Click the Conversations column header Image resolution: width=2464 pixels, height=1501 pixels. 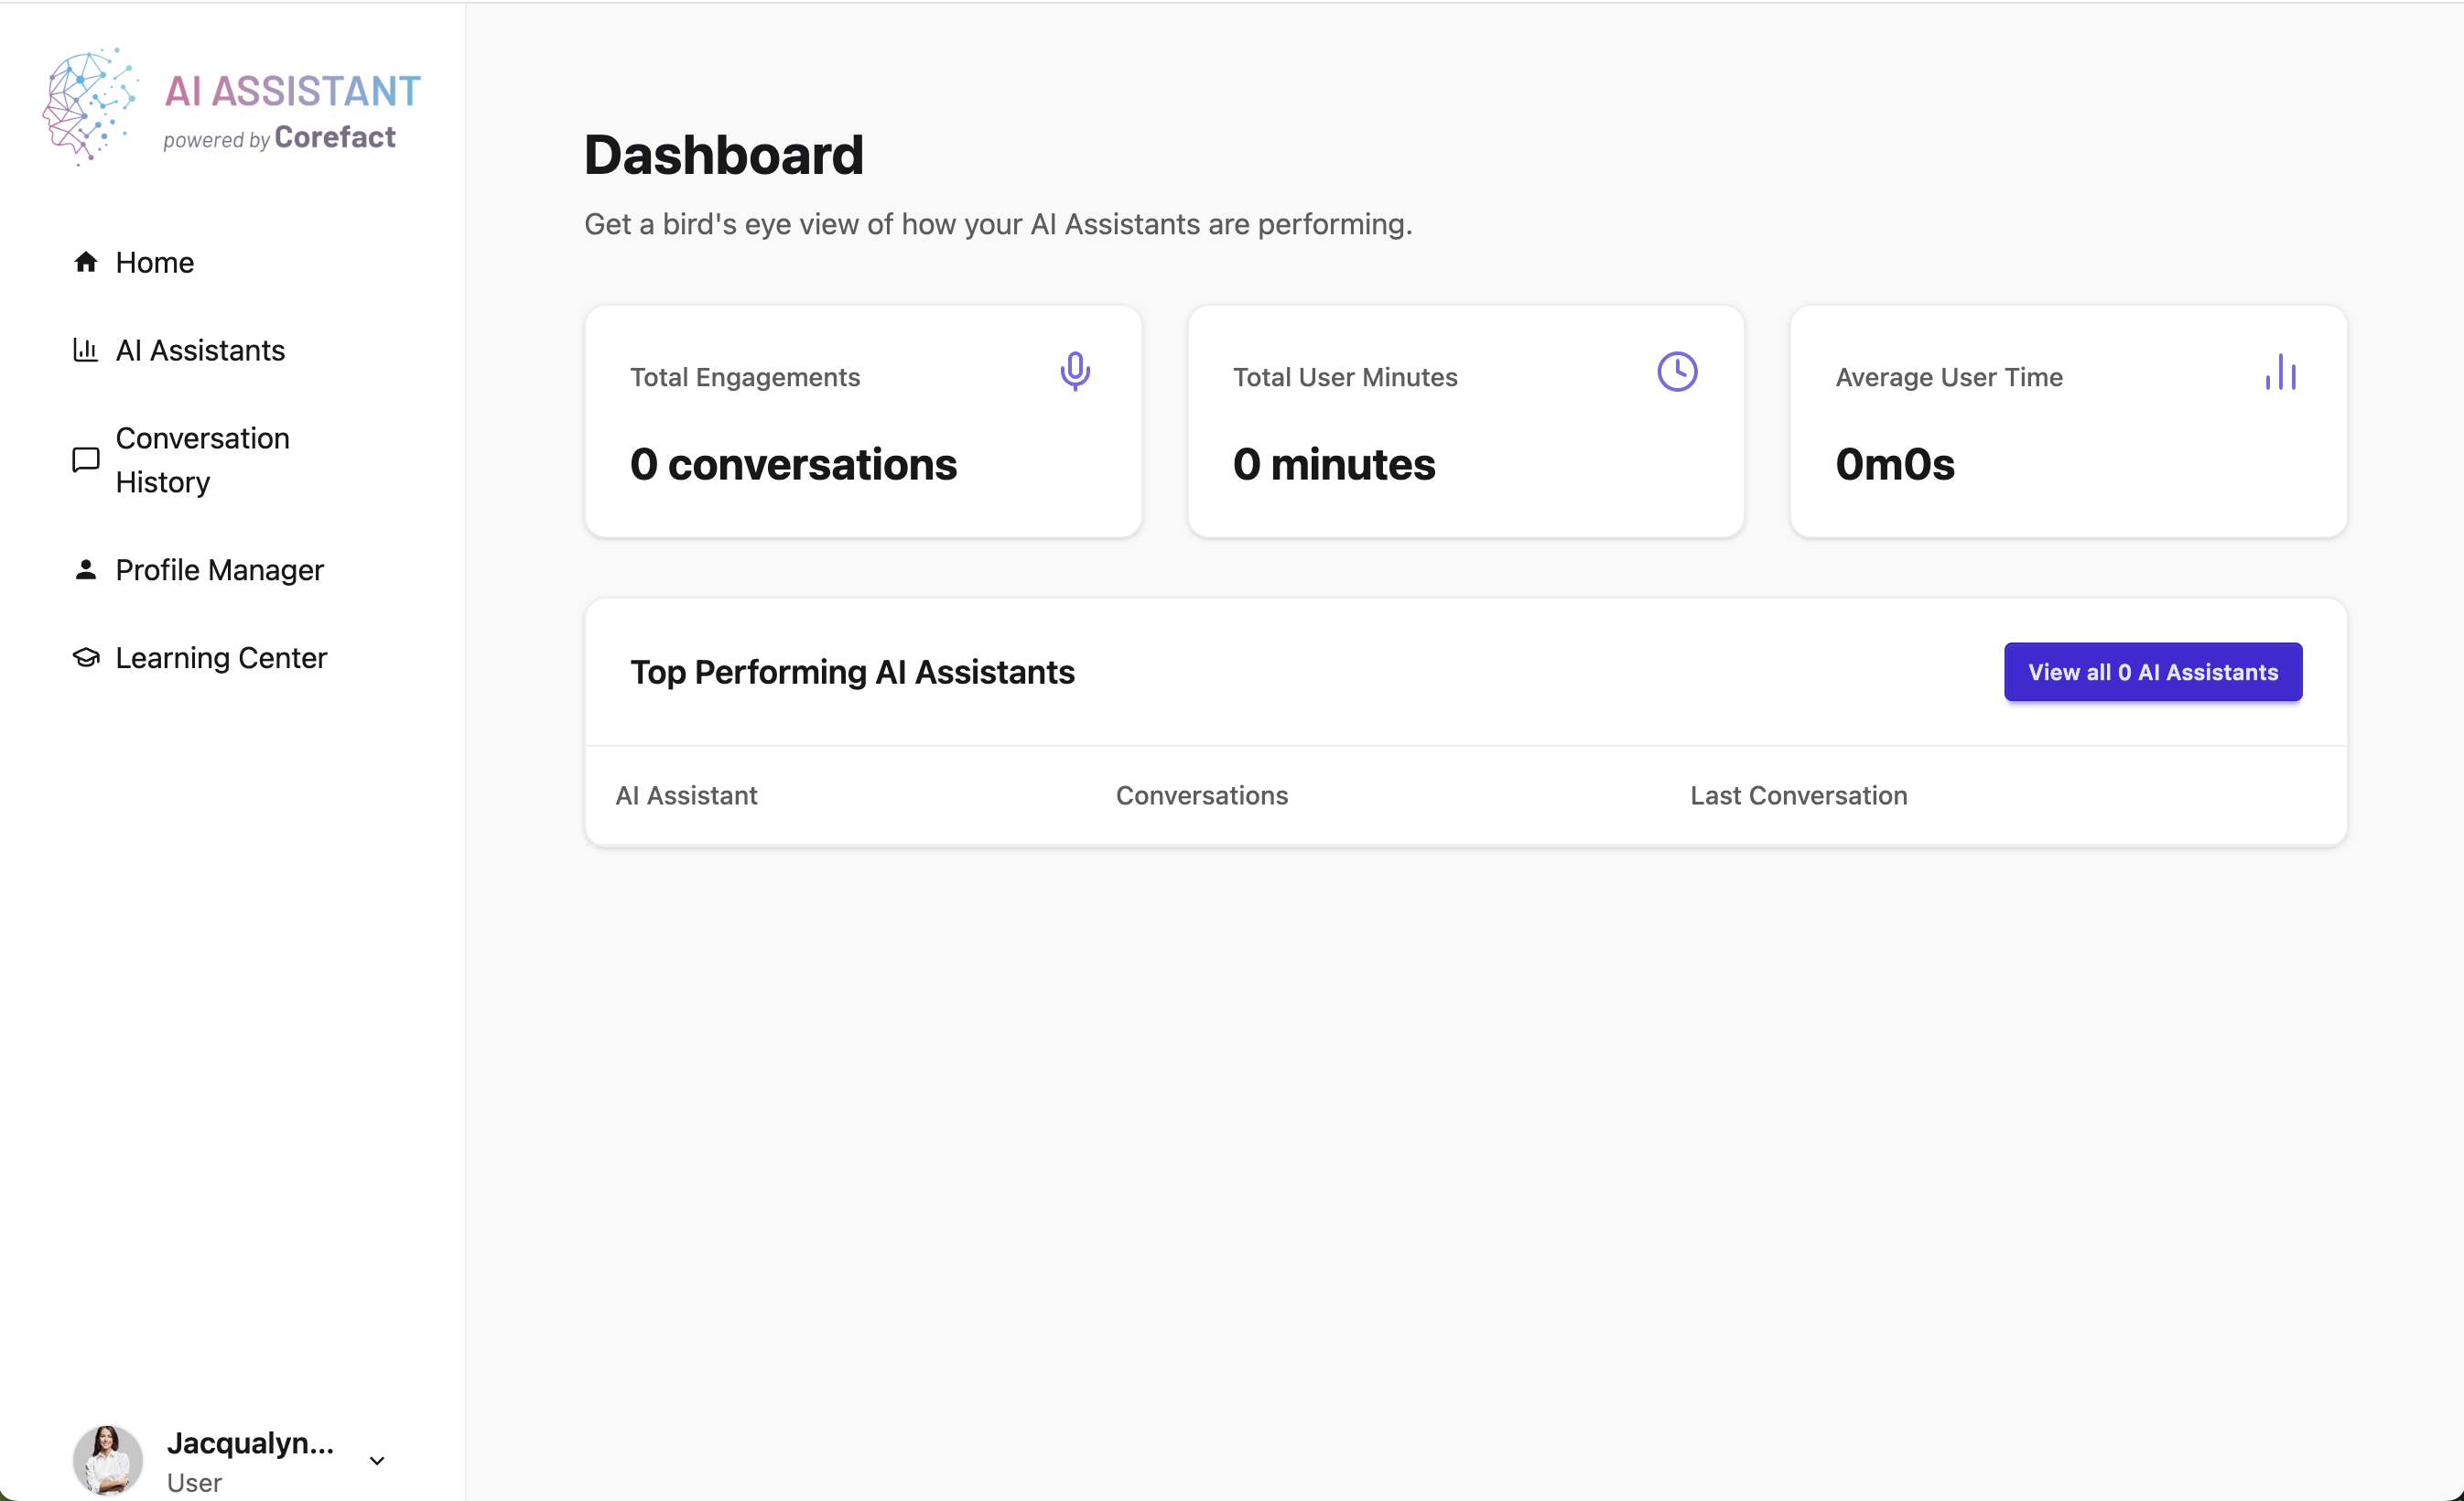coord(1201,796)
